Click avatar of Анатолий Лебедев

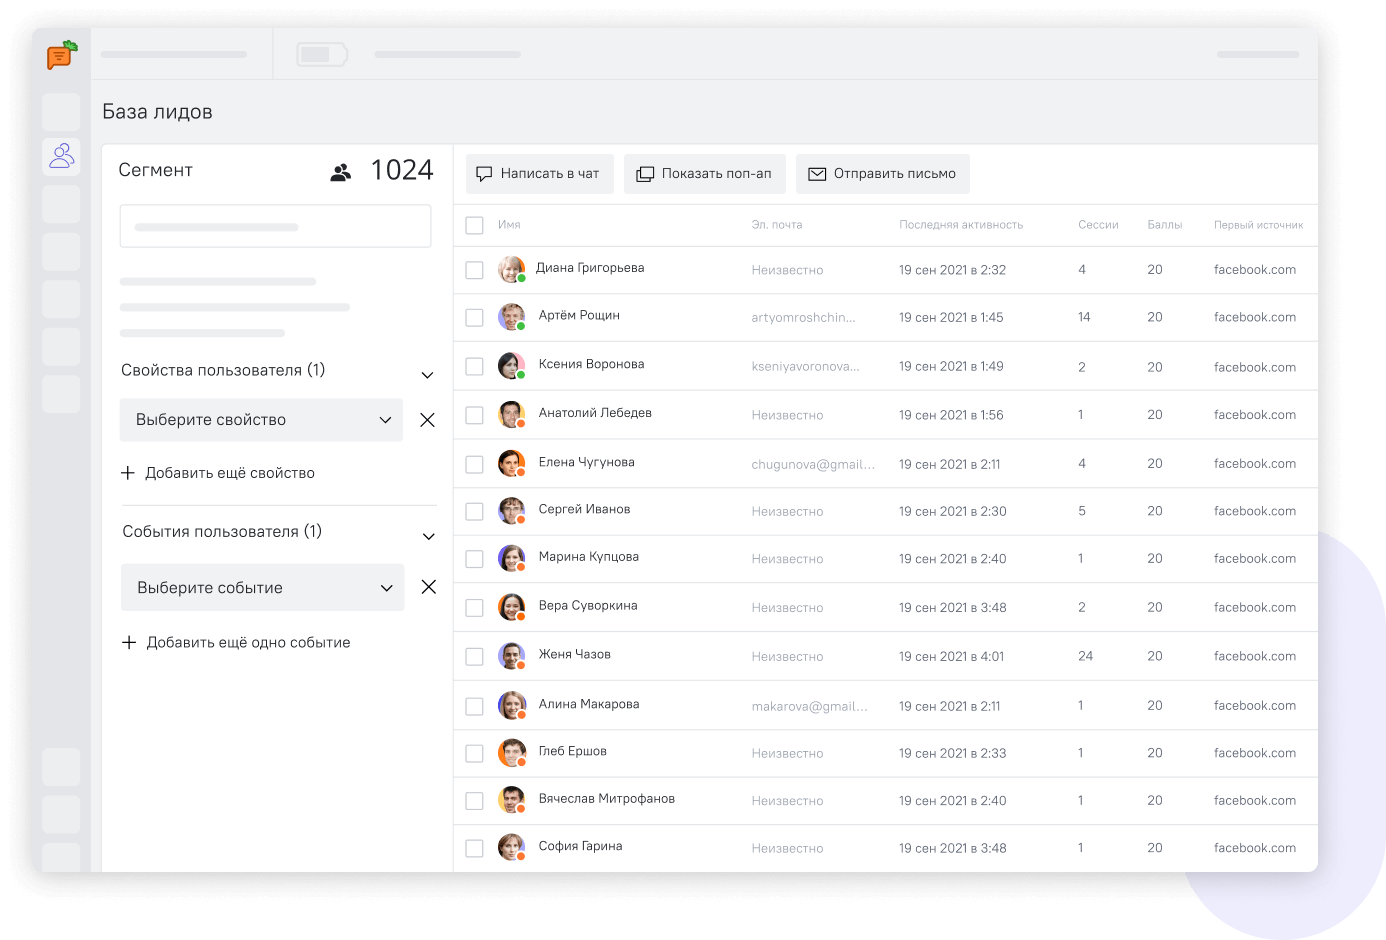coord(512,414)
